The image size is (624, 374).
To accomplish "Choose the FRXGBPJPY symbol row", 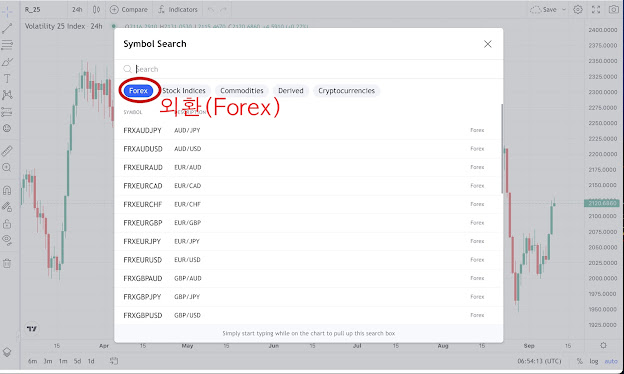I will pos(307,297).
